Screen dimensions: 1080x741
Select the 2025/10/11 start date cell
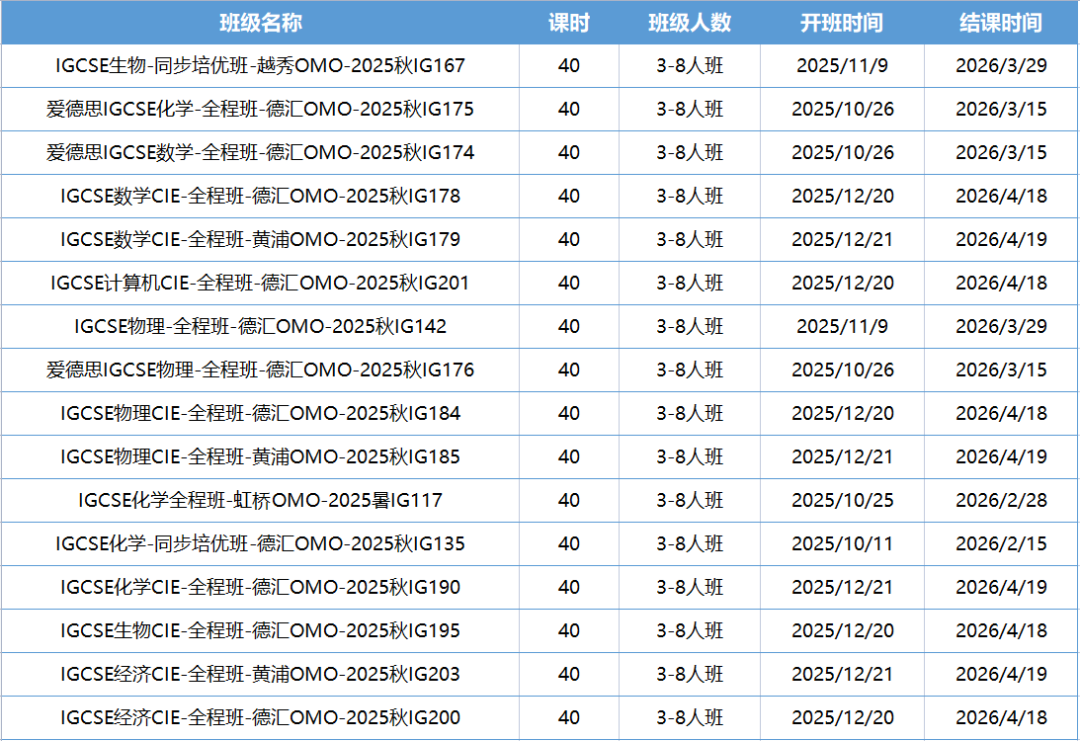[842, 544]
